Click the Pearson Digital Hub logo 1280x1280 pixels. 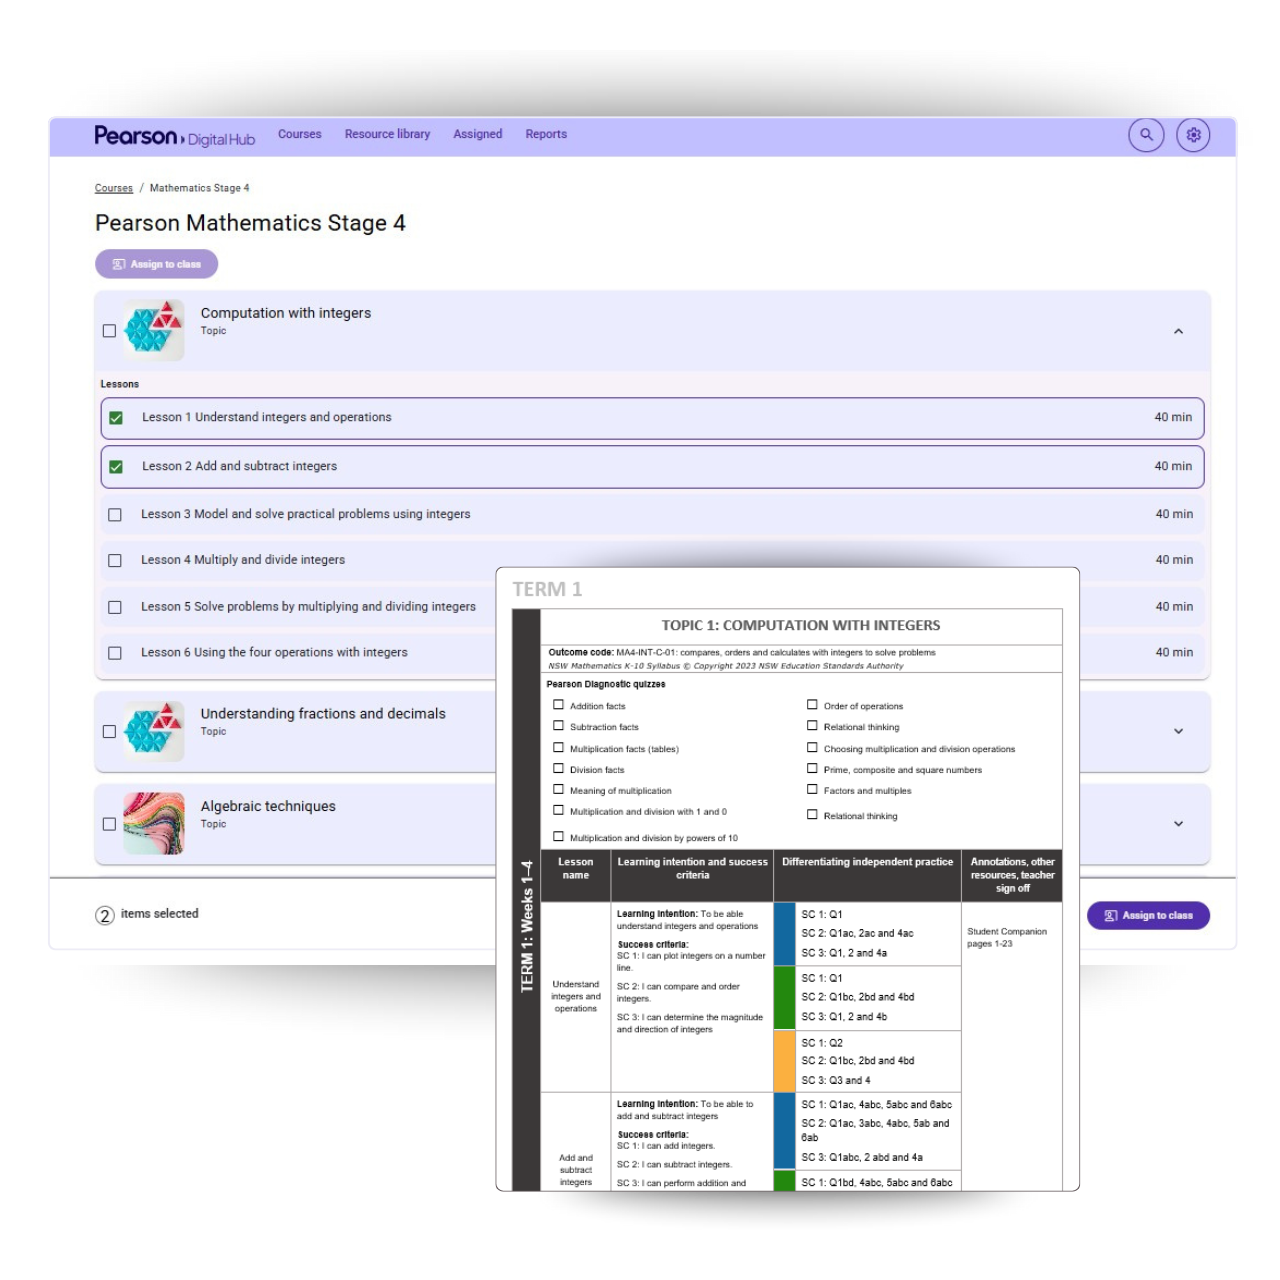point(174,136)
